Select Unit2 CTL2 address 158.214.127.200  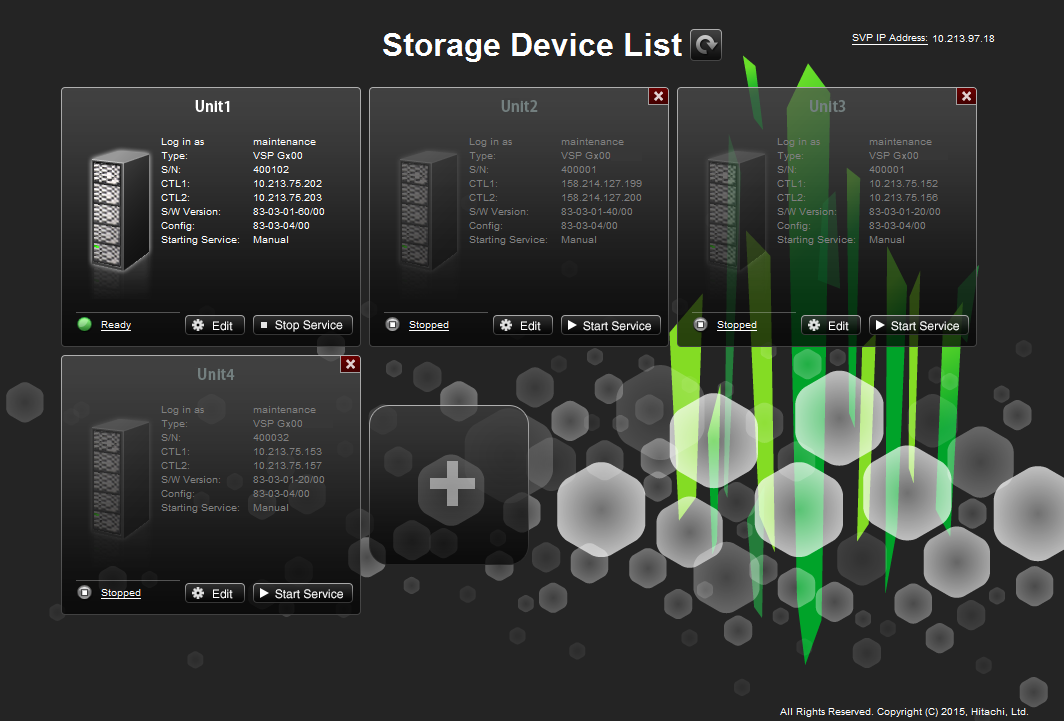pyautogui.click(x=601, y=198)
